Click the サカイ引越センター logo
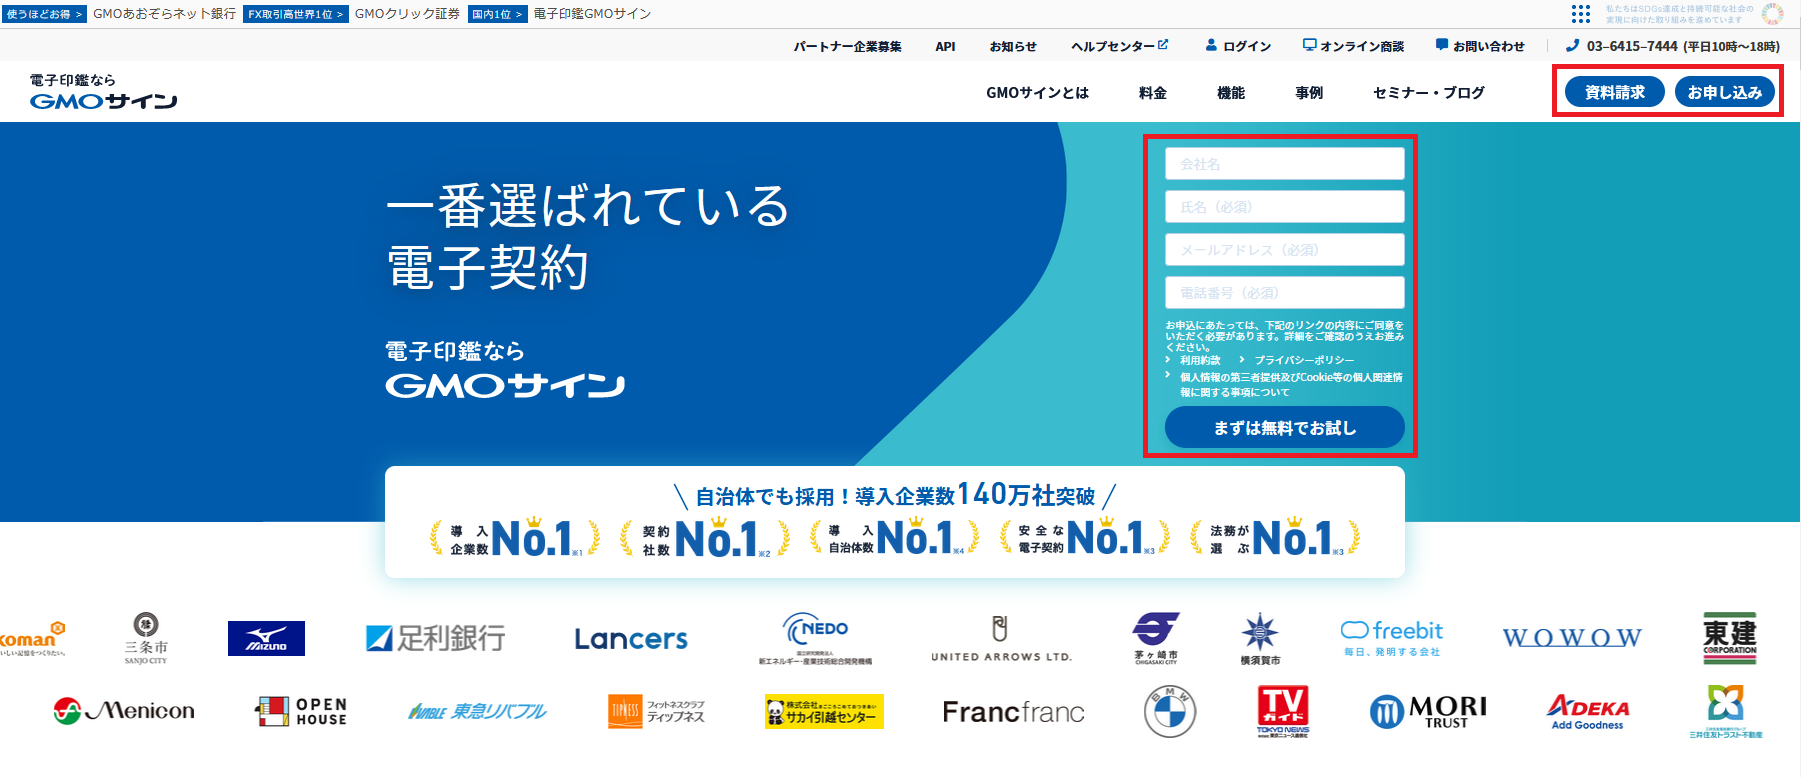This screenshot has width=1801, height=777. click(824, 712)
